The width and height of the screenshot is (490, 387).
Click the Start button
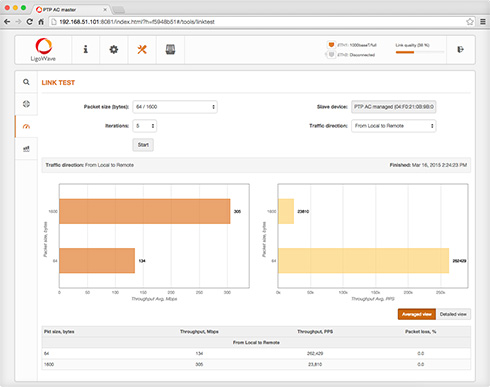pyautogui.click(x=143, y=145)
